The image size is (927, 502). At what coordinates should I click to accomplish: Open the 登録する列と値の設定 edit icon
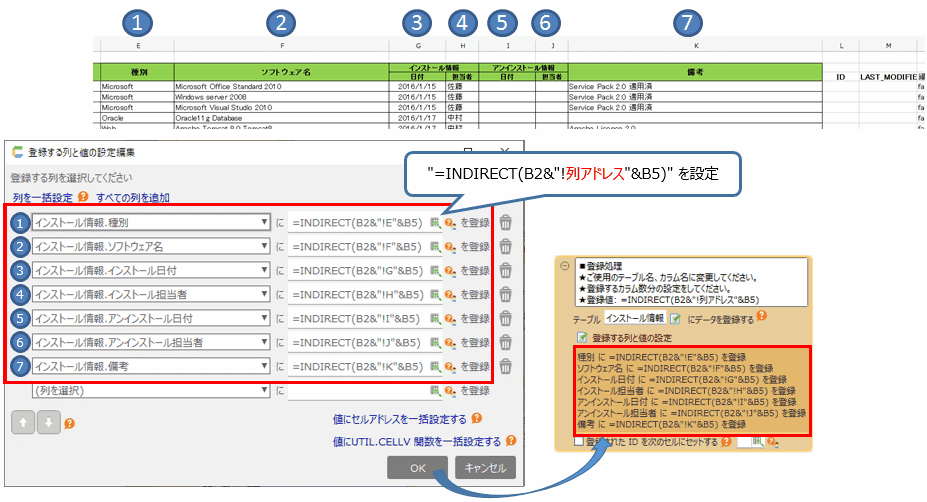coord(582,338)
